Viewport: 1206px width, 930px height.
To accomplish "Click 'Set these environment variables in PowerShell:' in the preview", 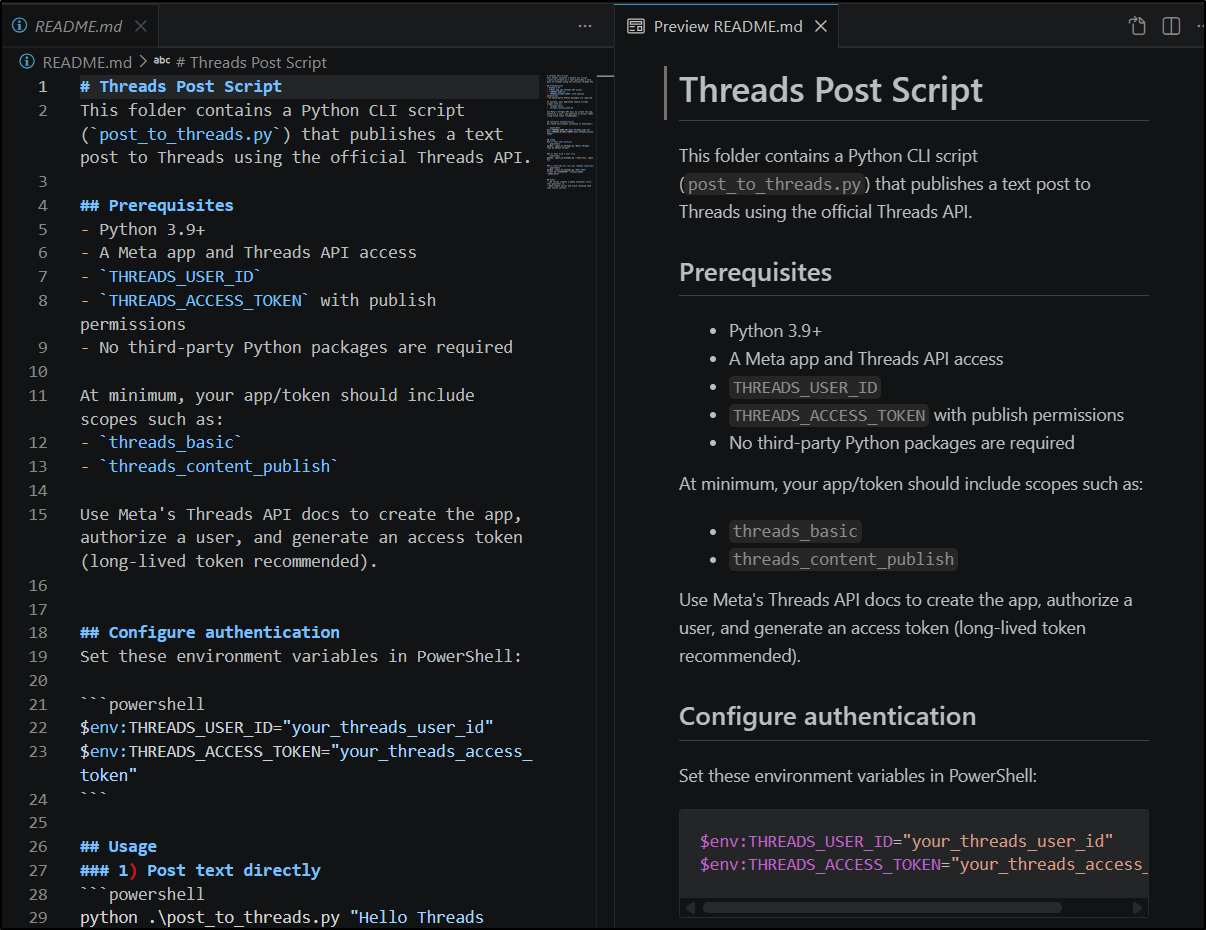I will [857, 775].
